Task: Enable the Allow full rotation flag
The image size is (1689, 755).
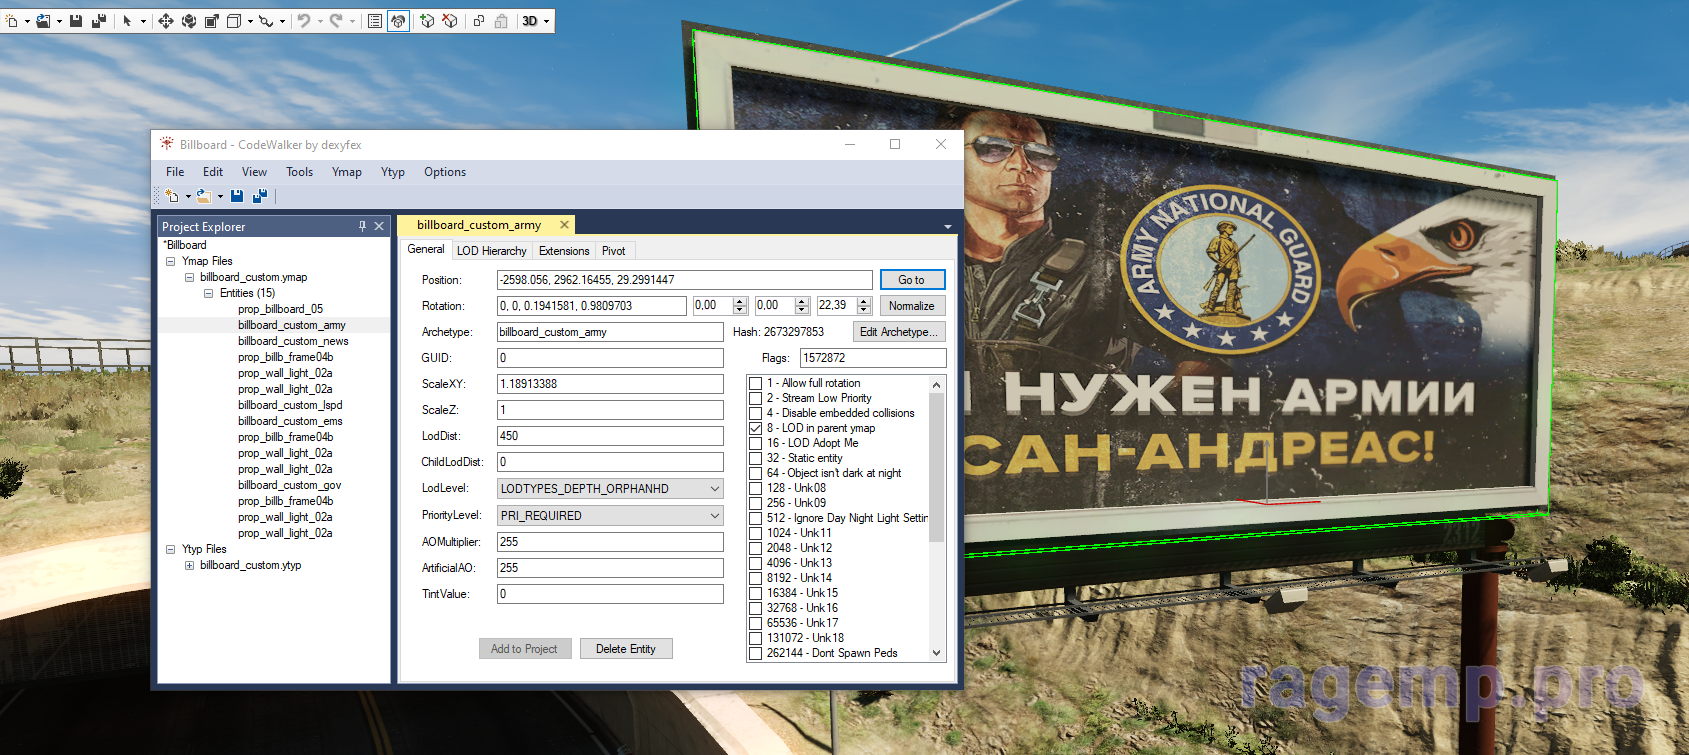Action: [x=756, y=384]
